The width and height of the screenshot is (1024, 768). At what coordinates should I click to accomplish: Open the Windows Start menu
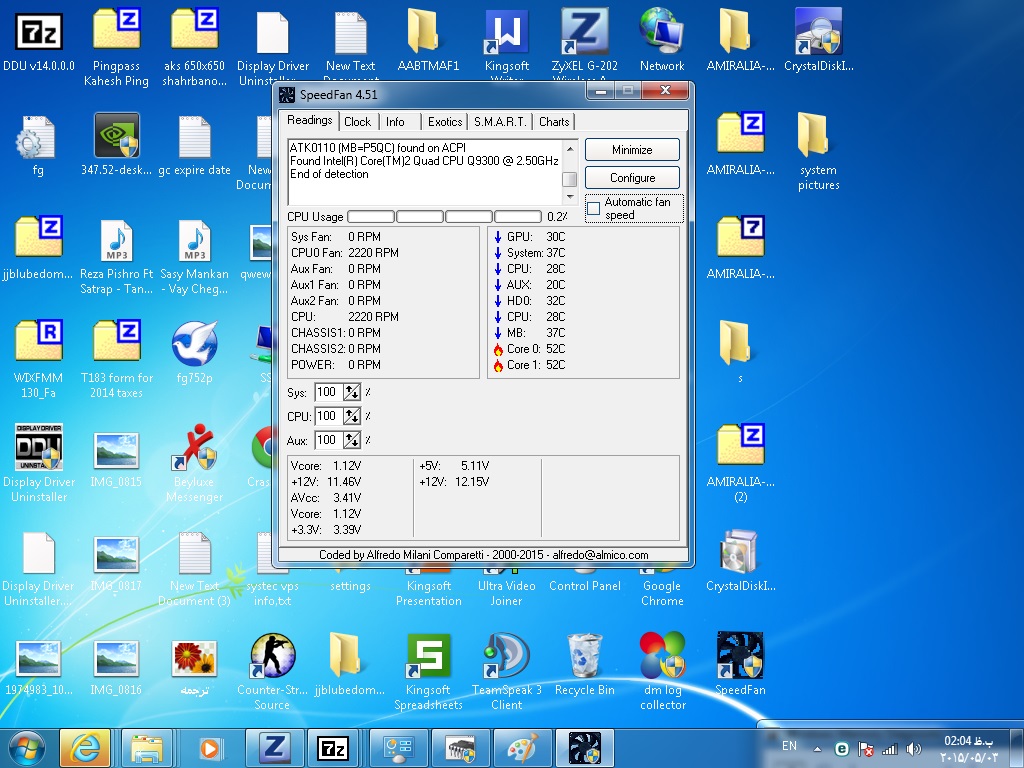(x=27, y=748)
